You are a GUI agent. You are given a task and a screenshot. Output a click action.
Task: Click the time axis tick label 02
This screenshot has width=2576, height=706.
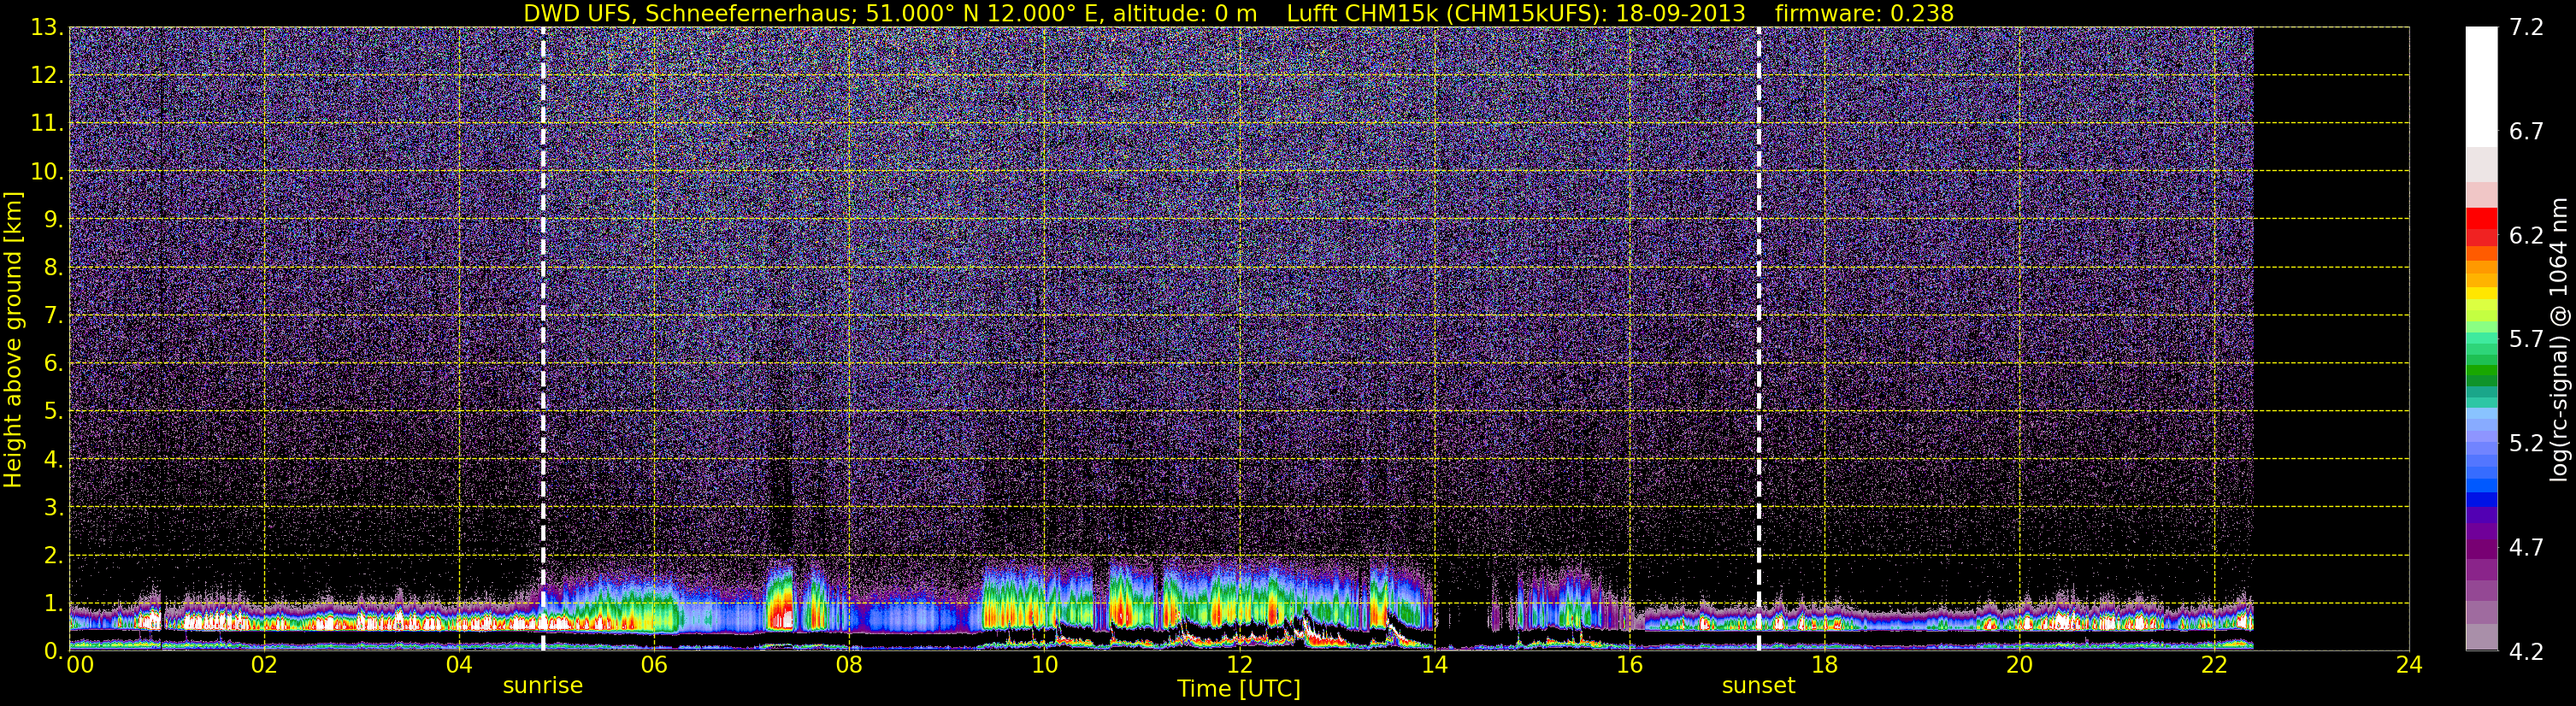(263, 665)
